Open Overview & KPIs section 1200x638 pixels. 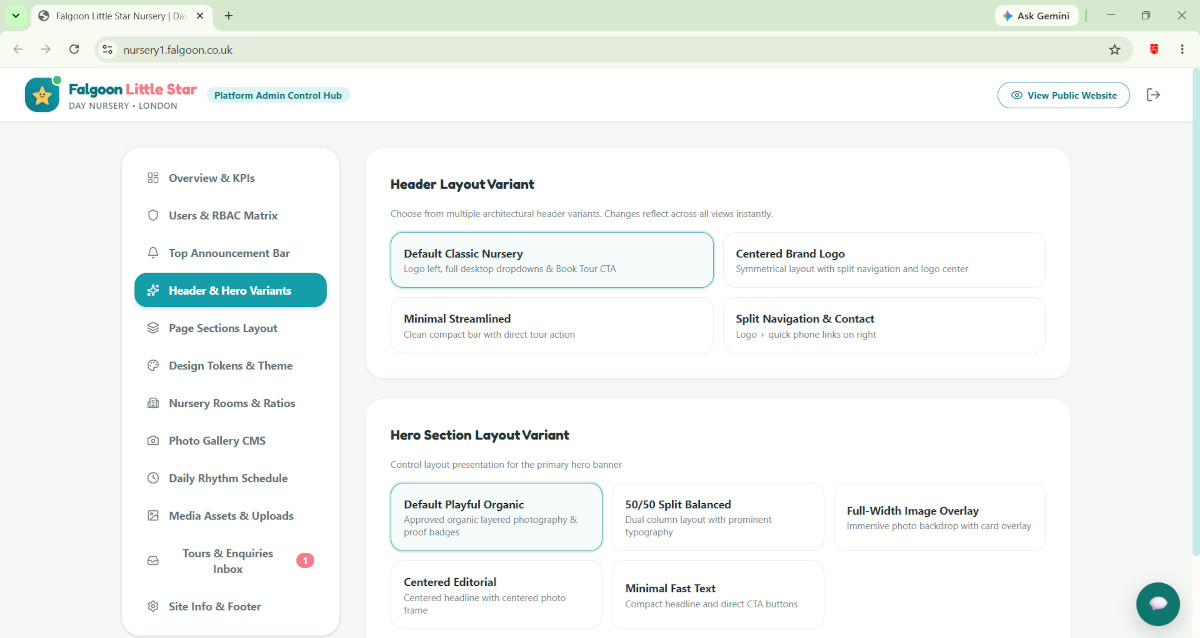[x=230, y=178]
